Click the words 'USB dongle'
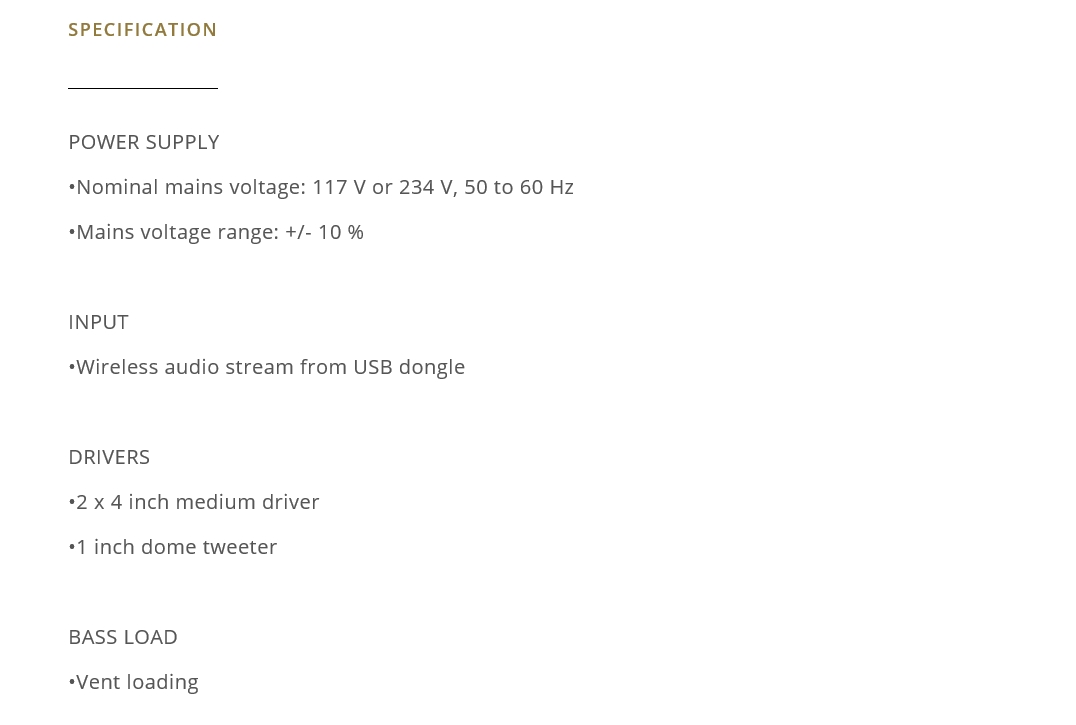This screenshot has height=725, width=1076. [409, 367]
